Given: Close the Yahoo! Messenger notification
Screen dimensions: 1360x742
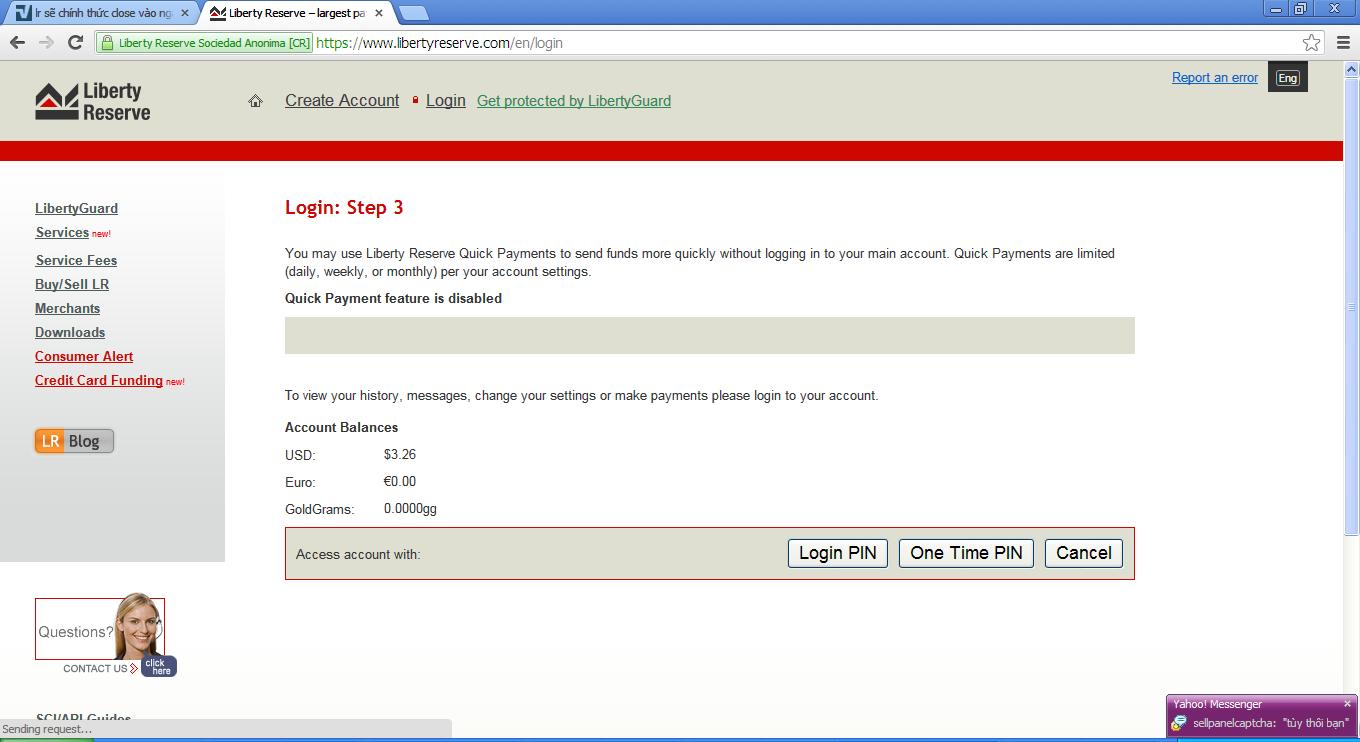Looking at the screenshot, I should tap(1347, 704).
